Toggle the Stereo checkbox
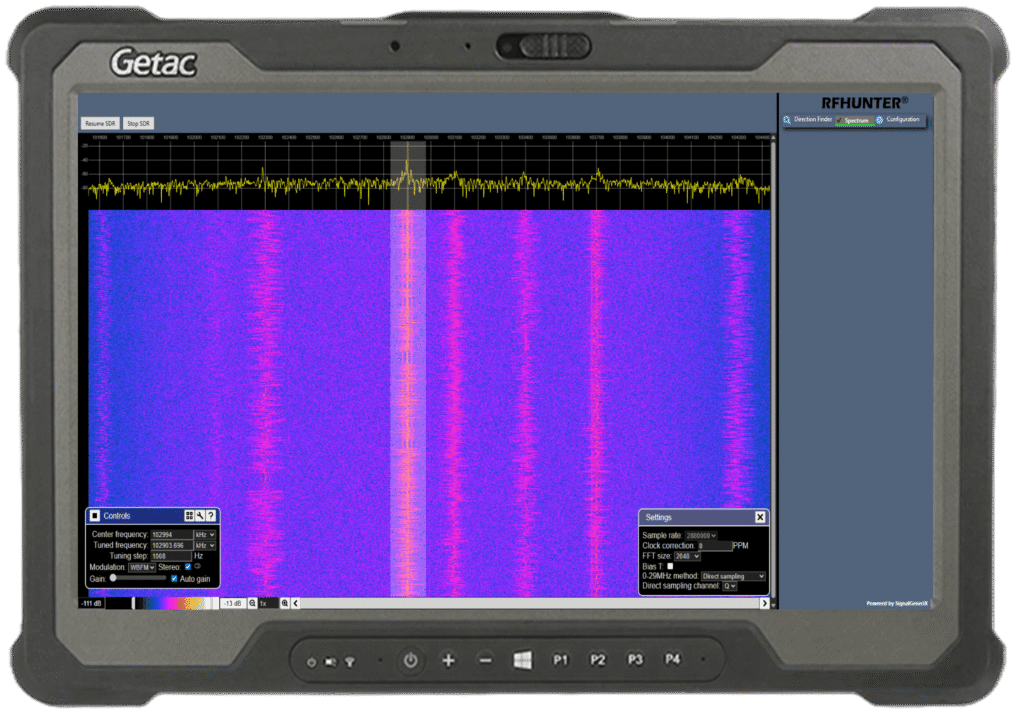 click(x=188, y=567)
